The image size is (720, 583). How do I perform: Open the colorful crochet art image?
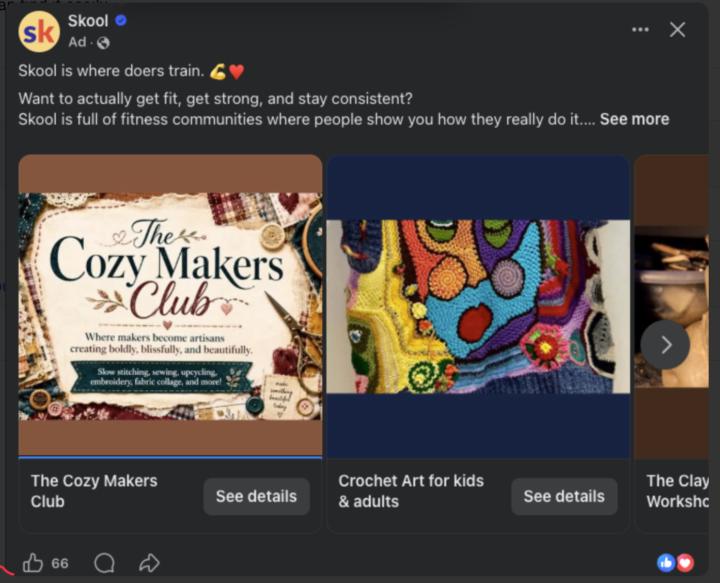pos(478,306)
